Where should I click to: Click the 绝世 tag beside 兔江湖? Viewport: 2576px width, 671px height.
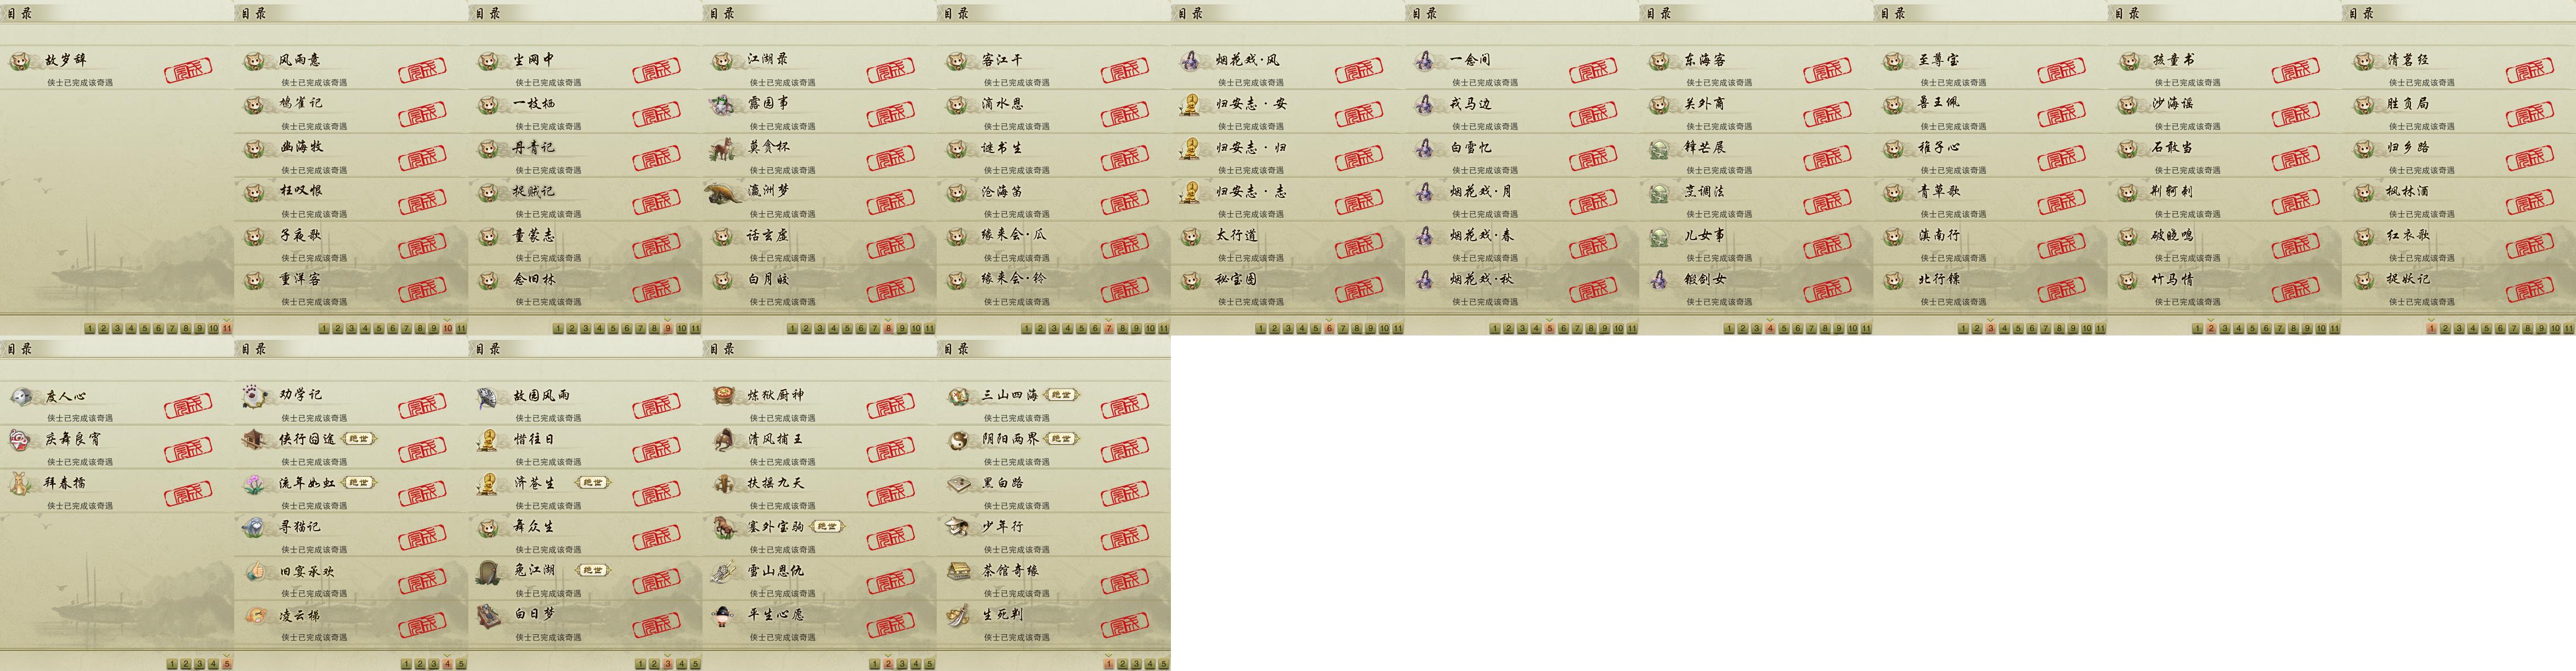click(592, 570)
